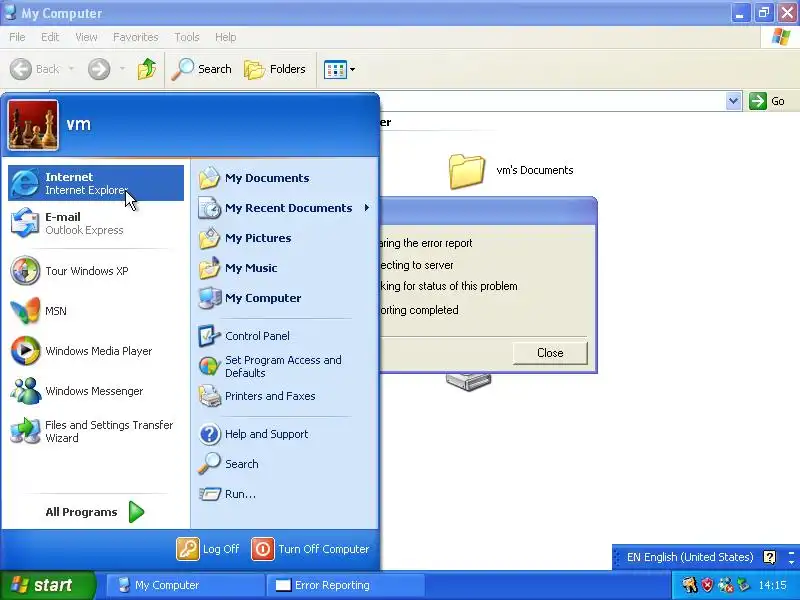Click EN English language bar indicator
This screenshot has height=600, width=800.
(690, 557)
